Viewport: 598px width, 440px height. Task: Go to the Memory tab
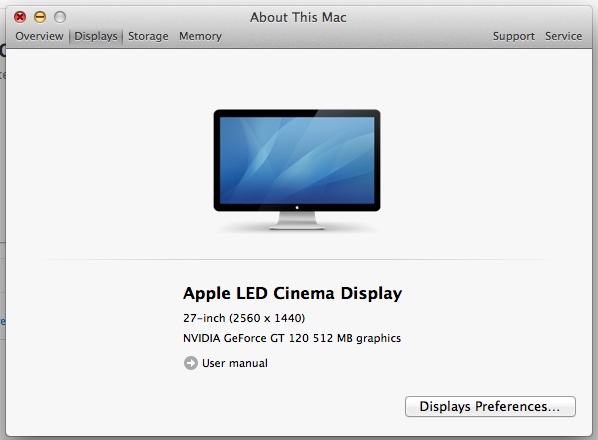click(x=200, y=36)
